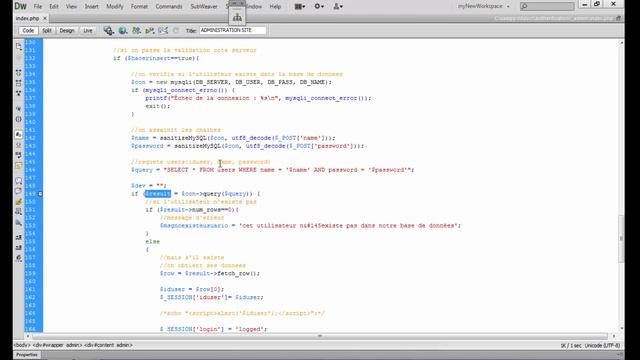Turn on Live view
The image size is (640, 360).
click(x=88, y=31)
